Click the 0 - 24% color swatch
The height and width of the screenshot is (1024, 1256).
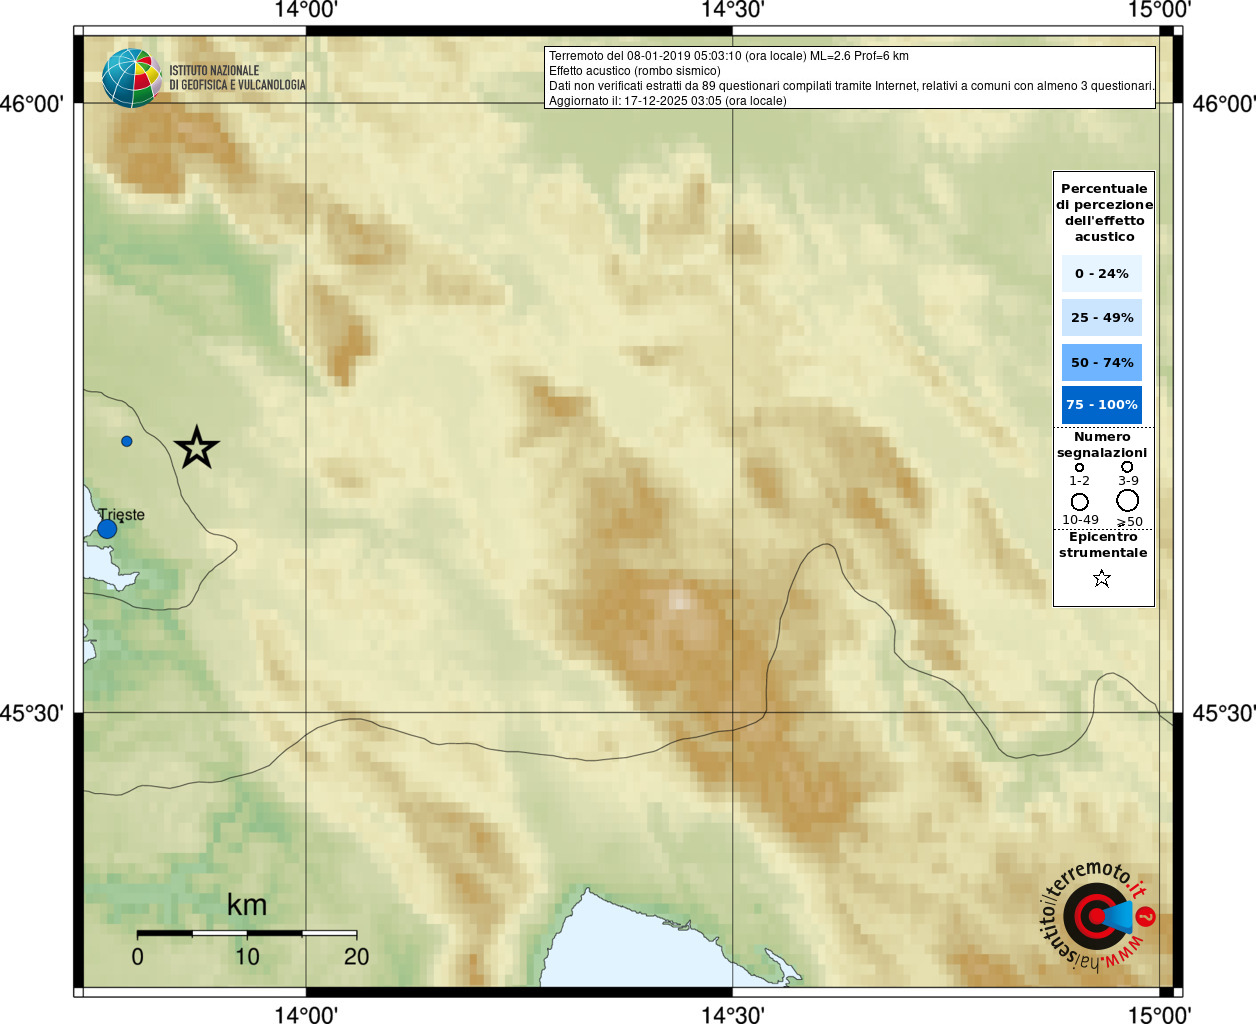(x=1102, y=273)
